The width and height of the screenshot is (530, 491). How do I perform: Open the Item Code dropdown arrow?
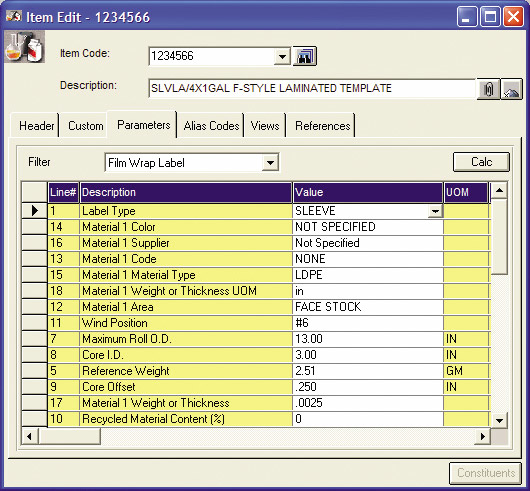[282, 56]
